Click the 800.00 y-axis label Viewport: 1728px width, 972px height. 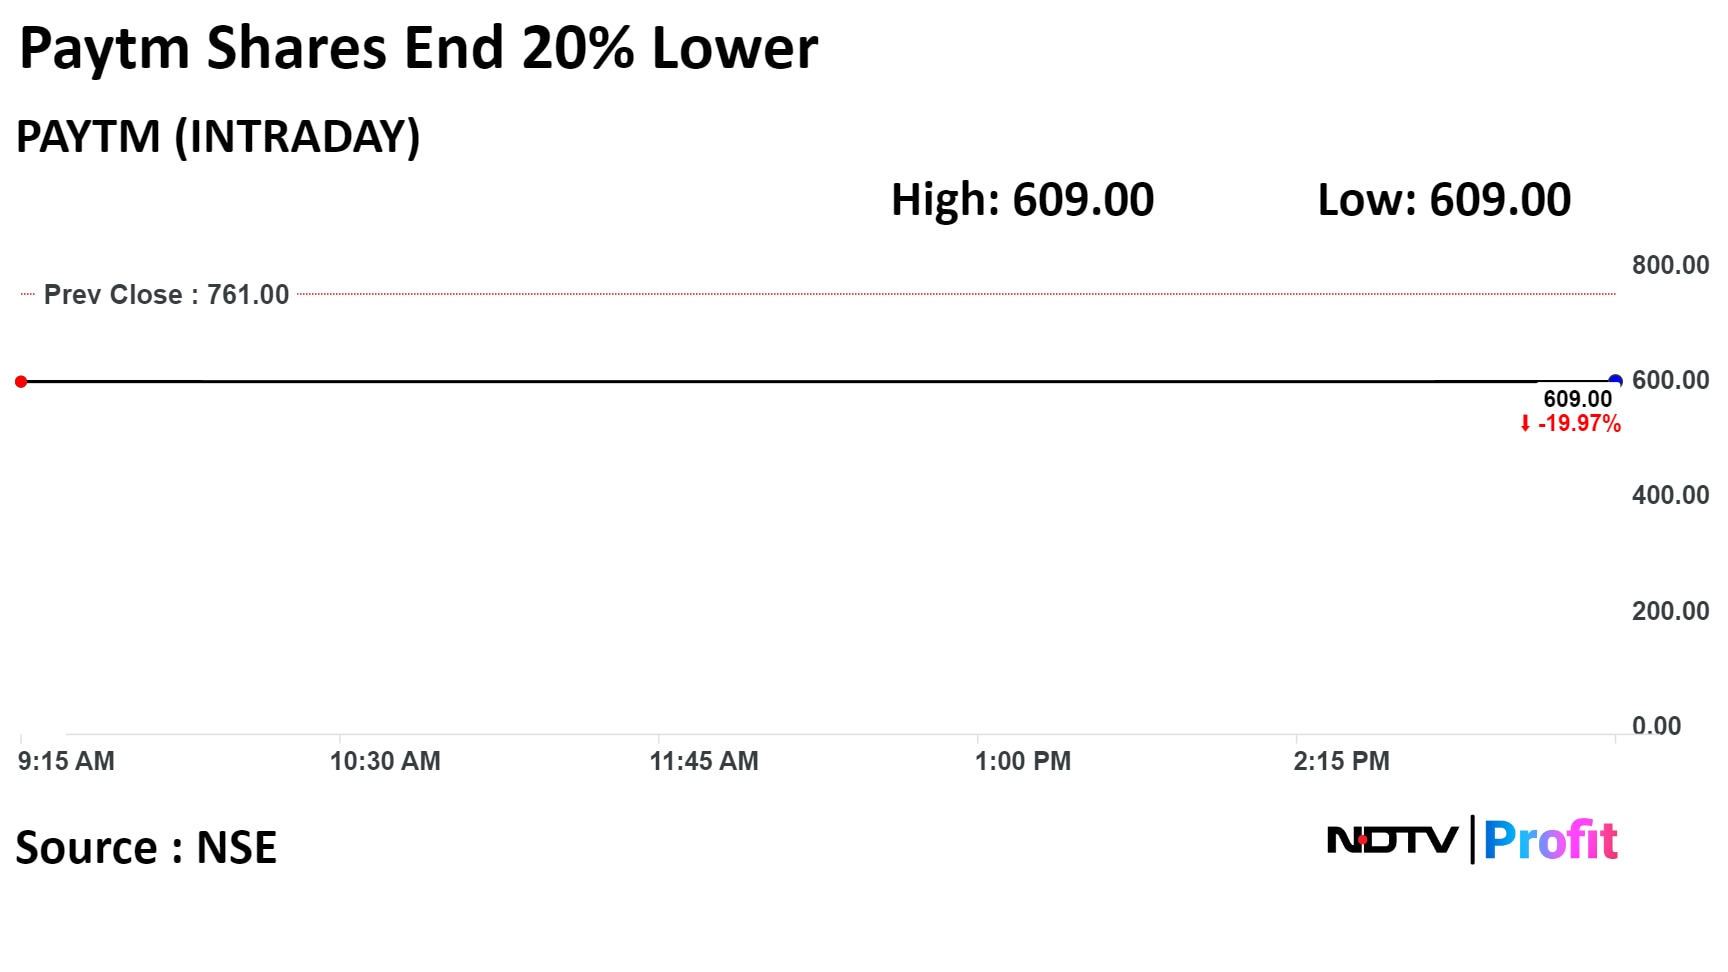pyautogui.click(x=1670, y=265)
